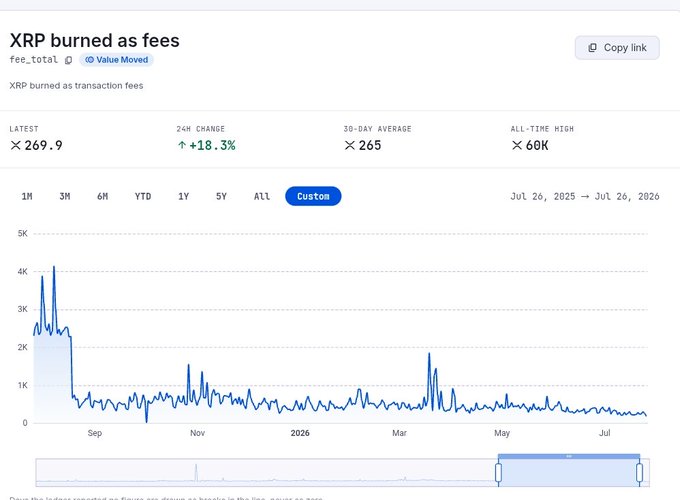Grab the left handle of range navigator

tap(498, 473)
